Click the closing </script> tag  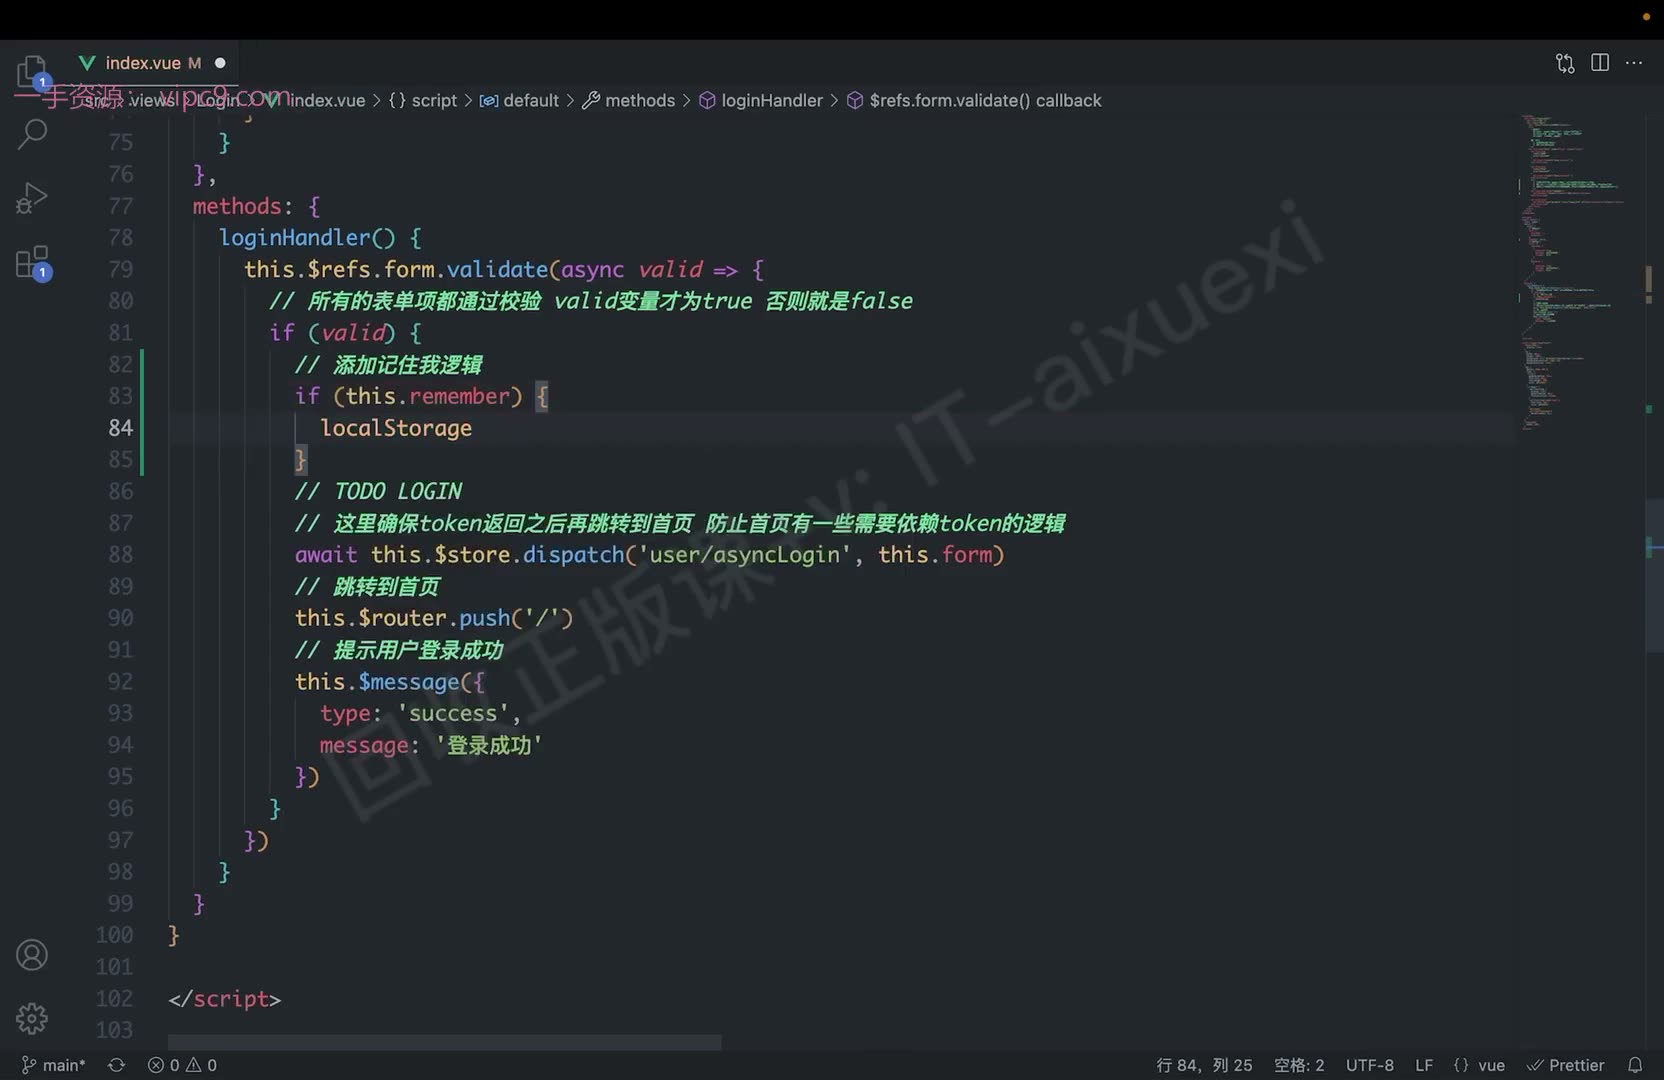tap(225, 999)
